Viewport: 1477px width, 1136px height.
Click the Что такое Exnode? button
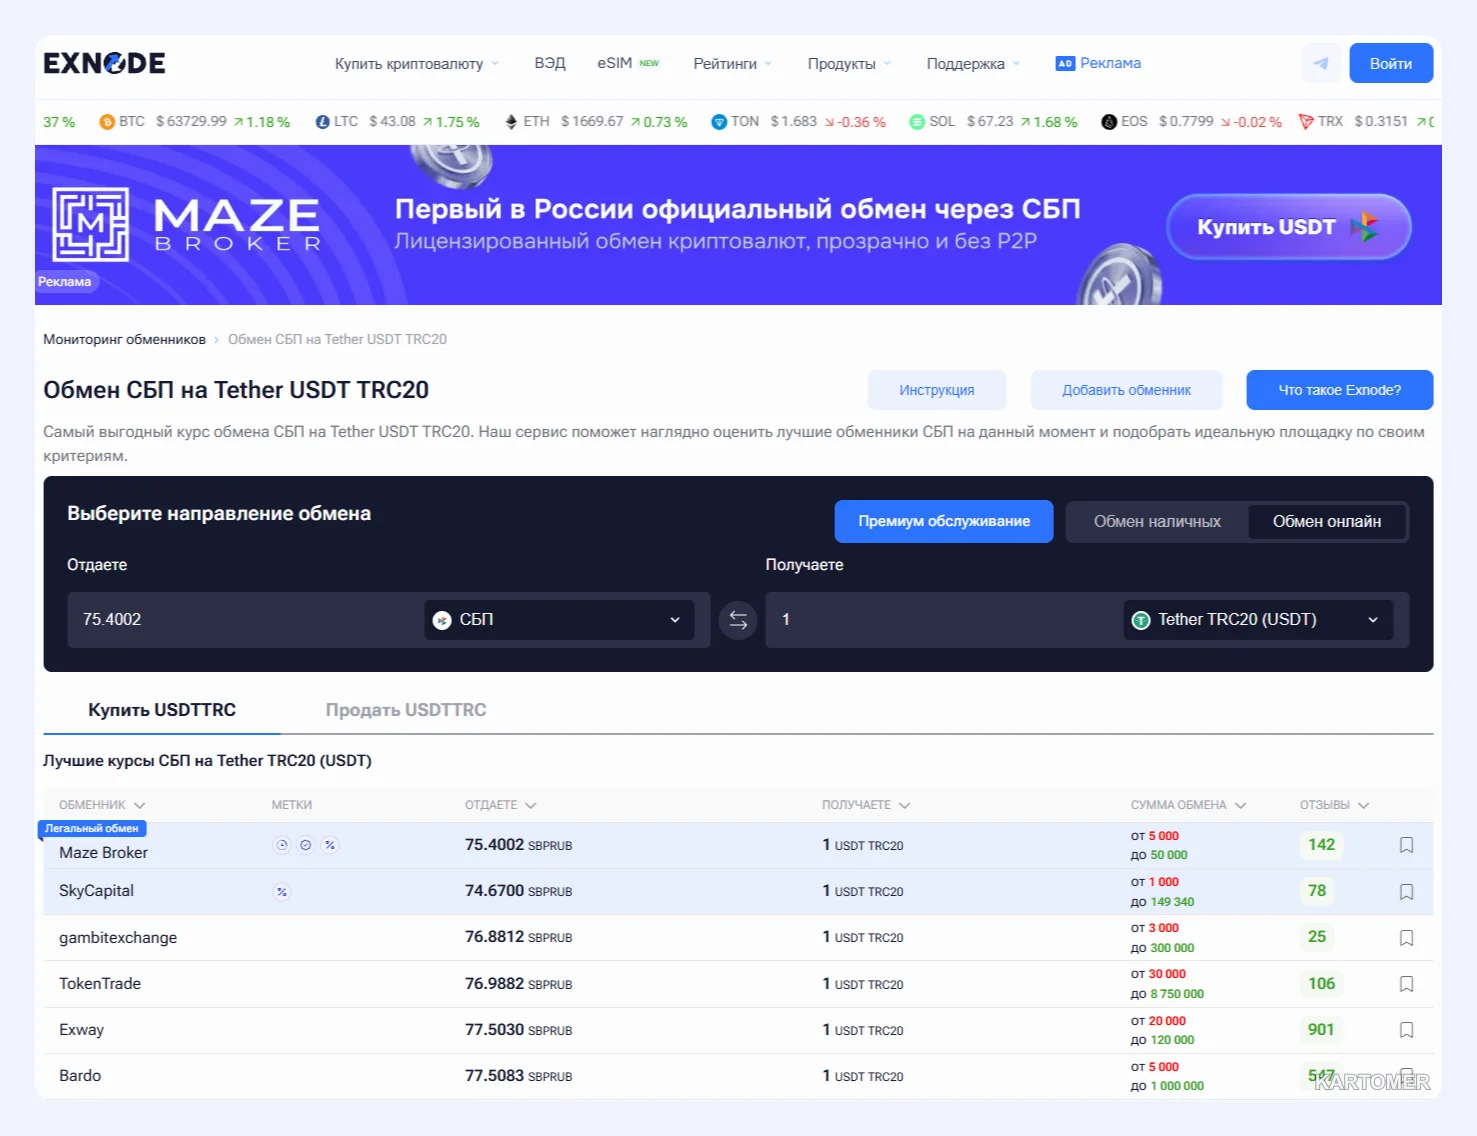[x=1340, y=390]
